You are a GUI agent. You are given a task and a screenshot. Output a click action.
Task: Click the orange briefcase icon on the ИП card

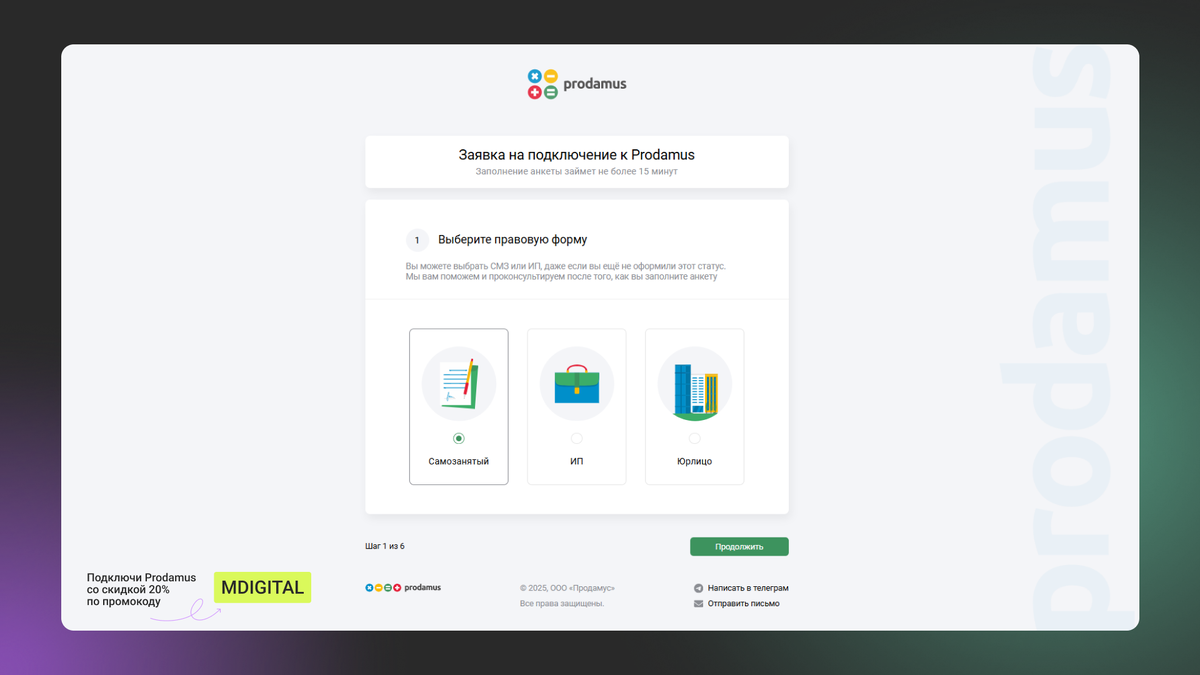[576, 383]
